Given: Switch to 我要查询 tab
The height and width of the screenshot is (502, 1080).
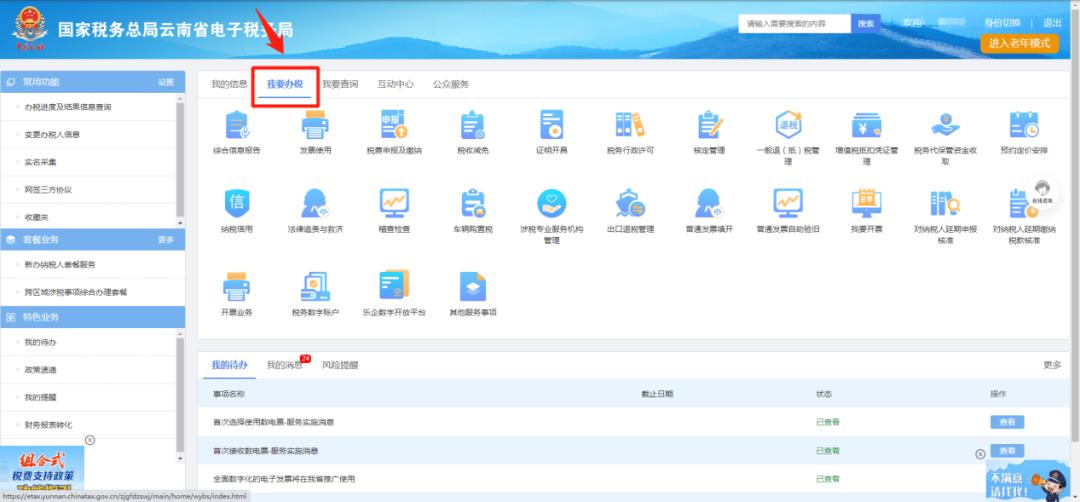Looking at the screenshot, I should click(x=340, y=84).
